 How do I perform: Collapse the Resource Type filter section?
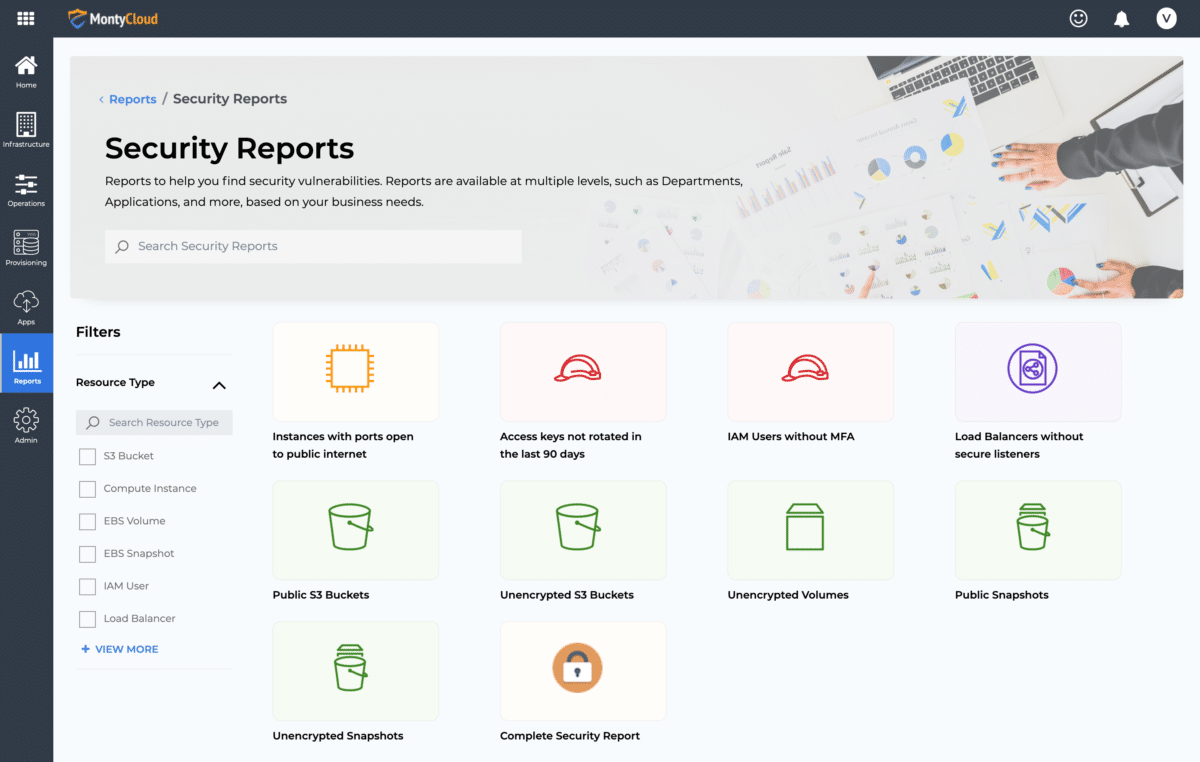[x=219, y=385]
